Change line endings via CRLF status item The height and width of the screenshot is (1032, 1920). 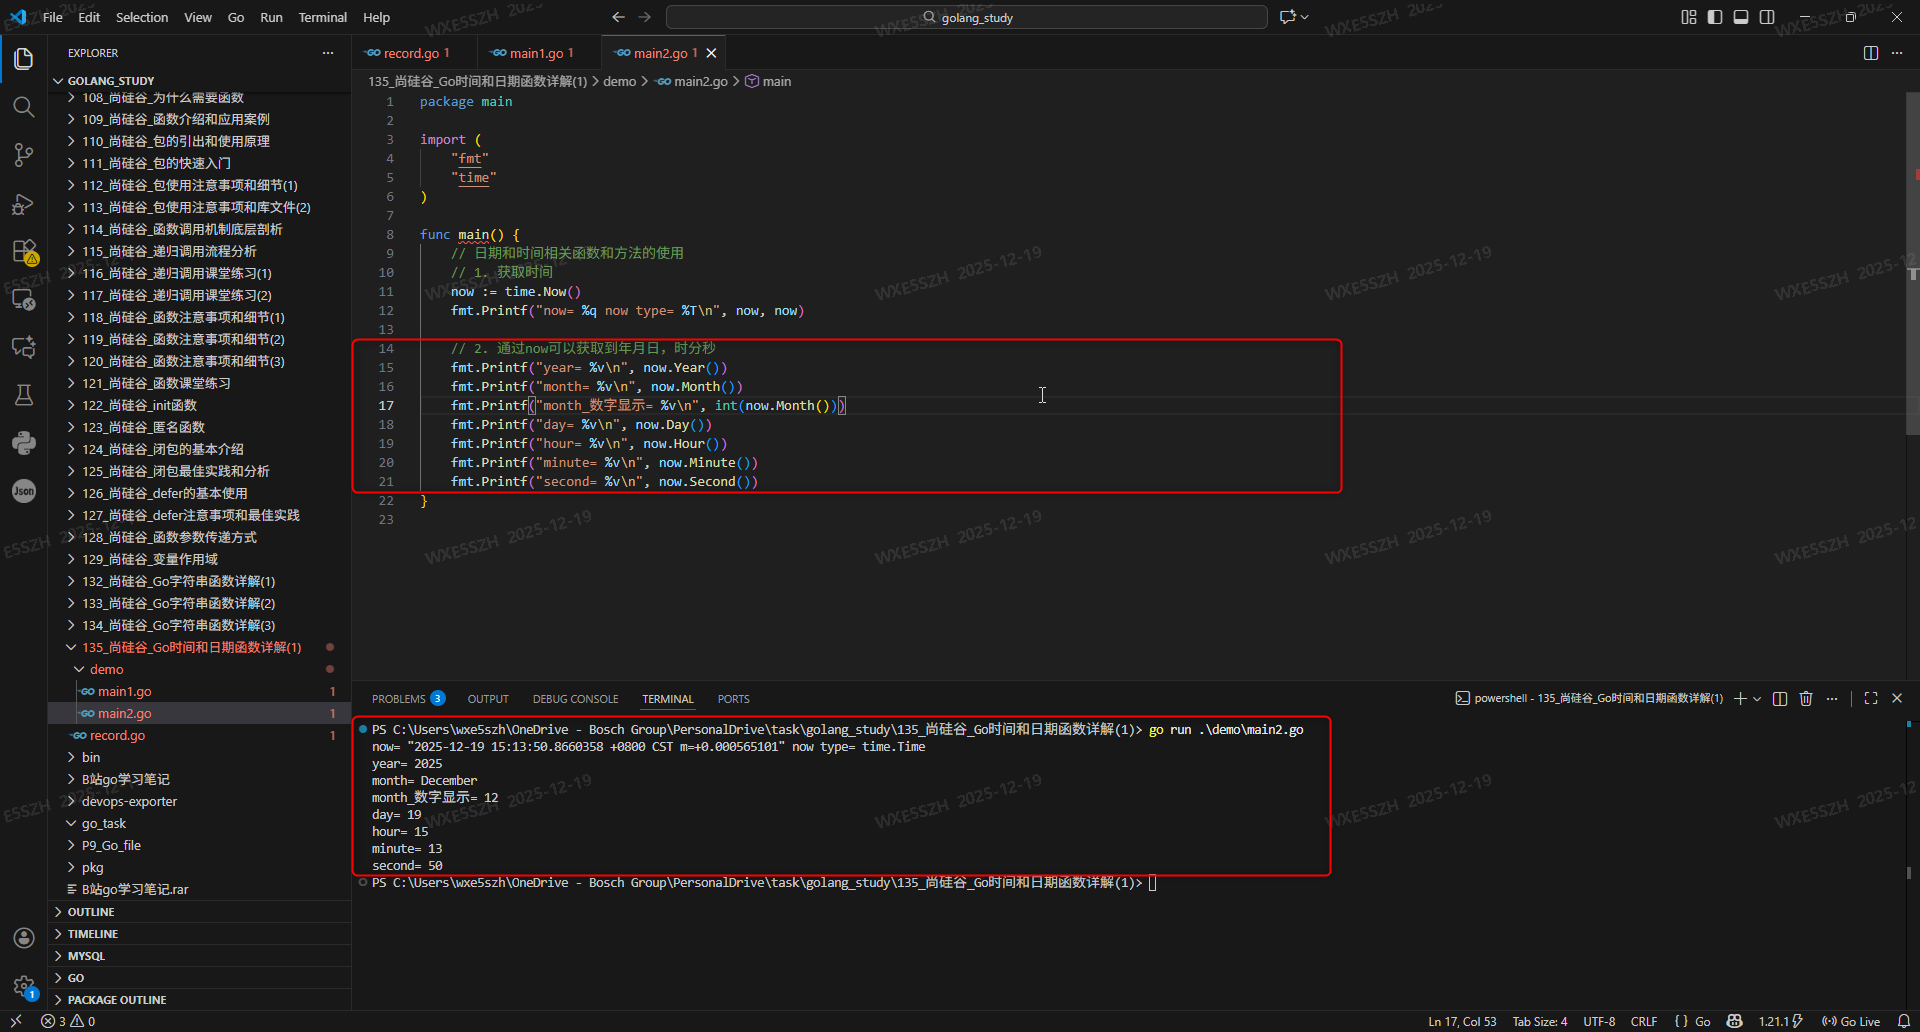[1644, 1021]
